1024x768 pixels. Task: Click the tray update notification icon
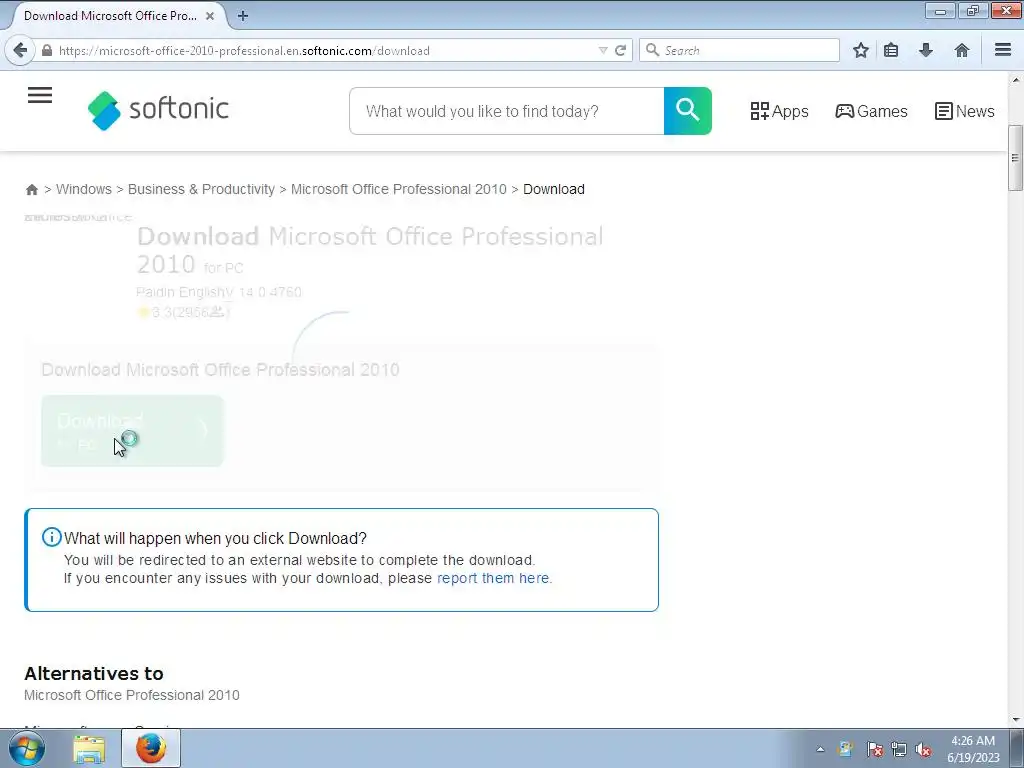coord(846,749)
